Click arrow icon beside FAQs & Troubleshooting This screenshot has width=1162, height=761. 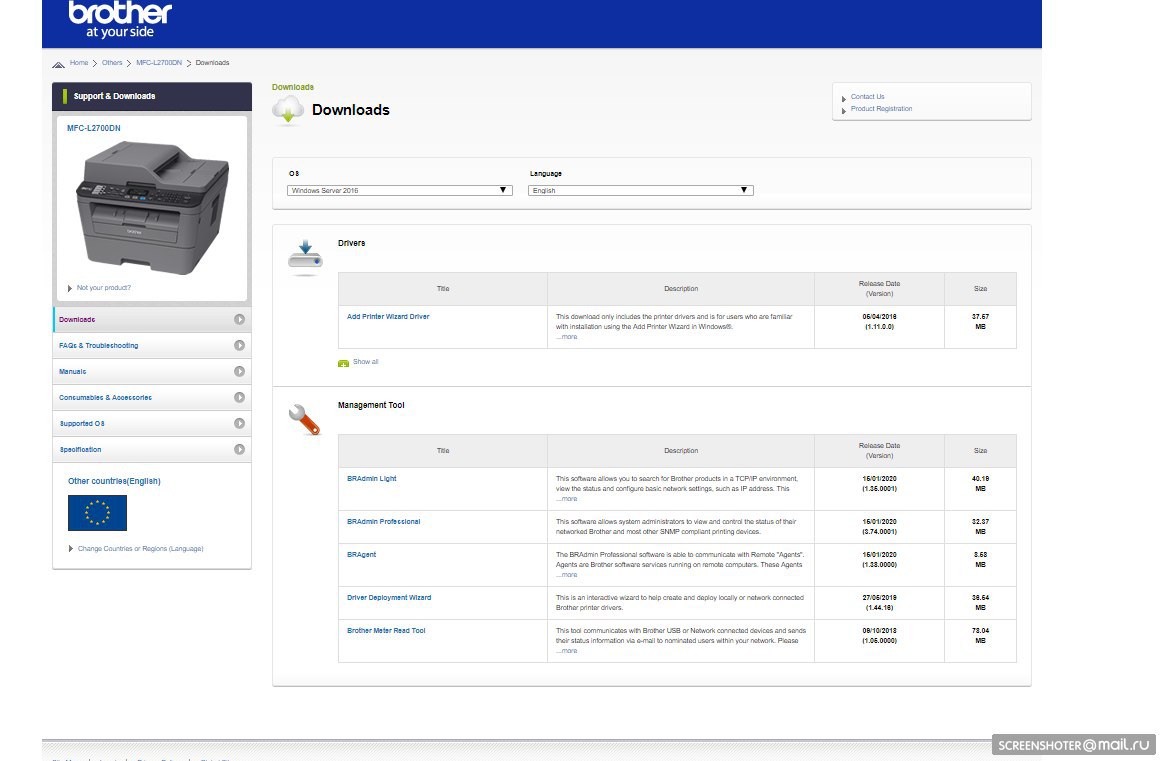click(x=239, y=345)
